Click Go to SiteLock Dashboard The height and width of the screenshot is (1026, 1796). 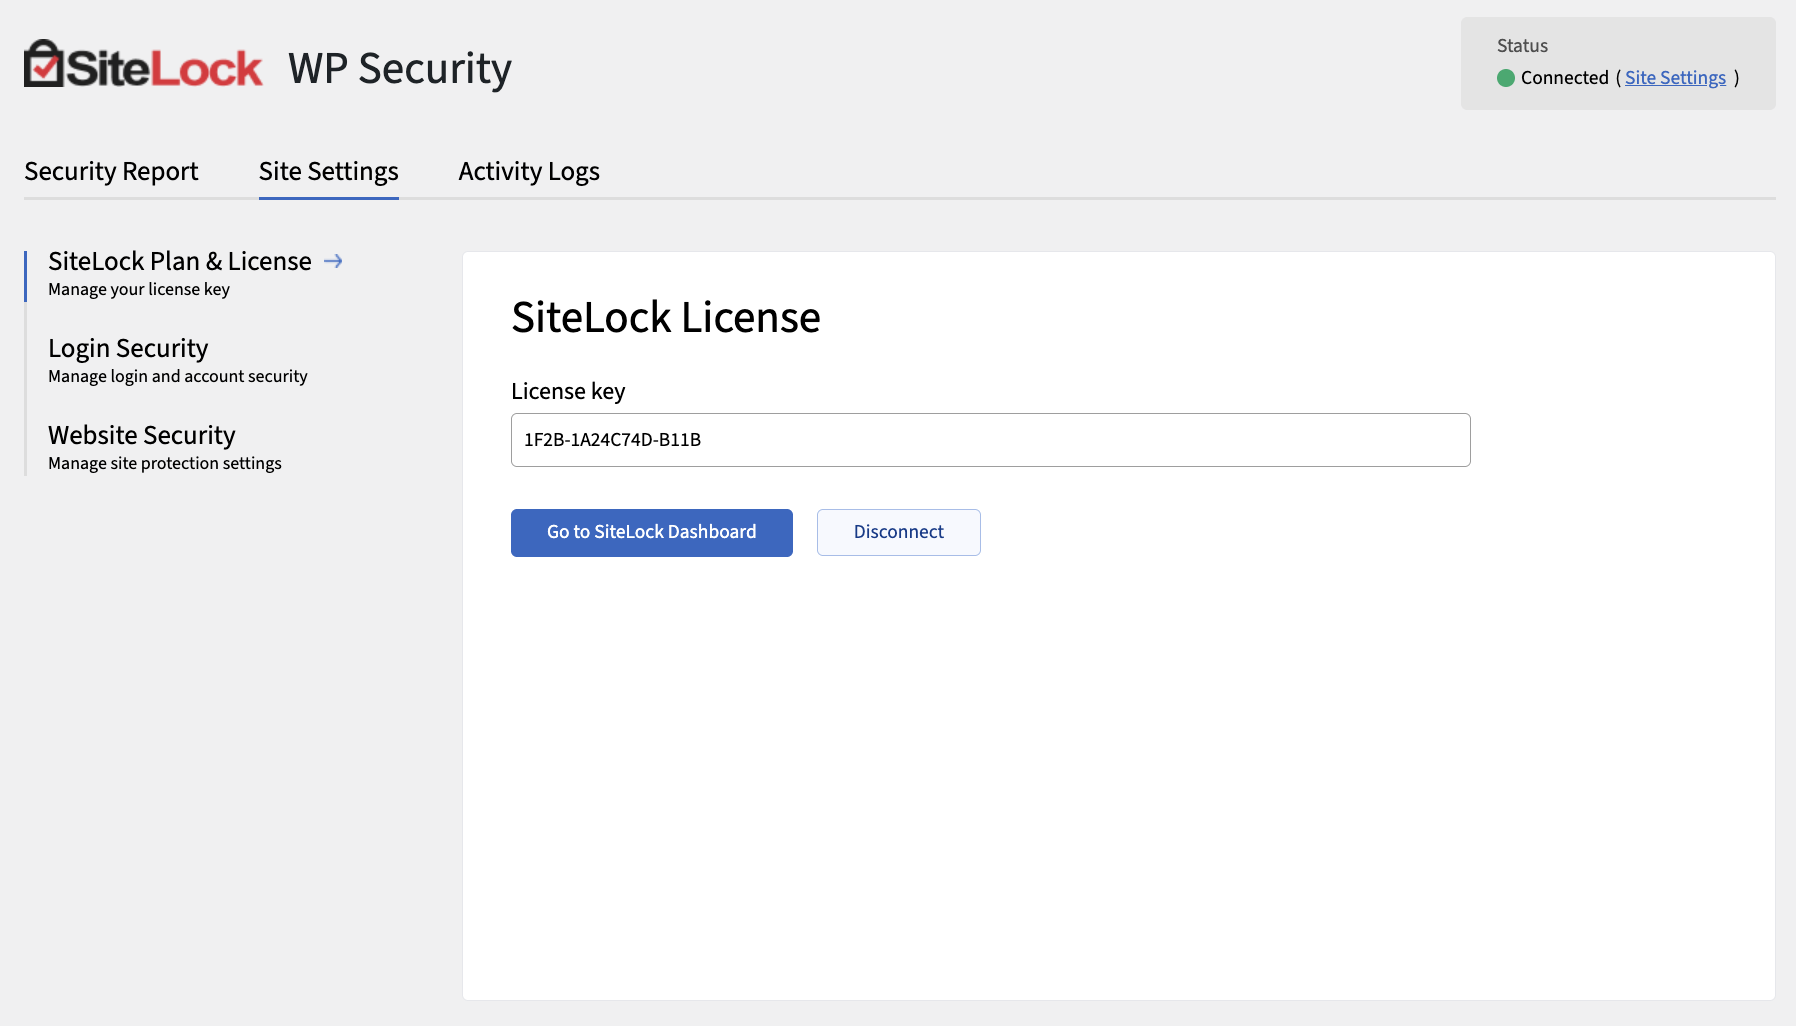(x=651, y=532)
